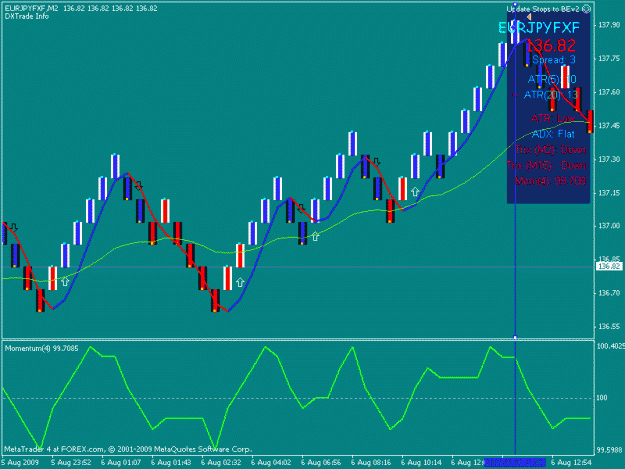Click the expert advisor smiley face icon

coord(586,9)
